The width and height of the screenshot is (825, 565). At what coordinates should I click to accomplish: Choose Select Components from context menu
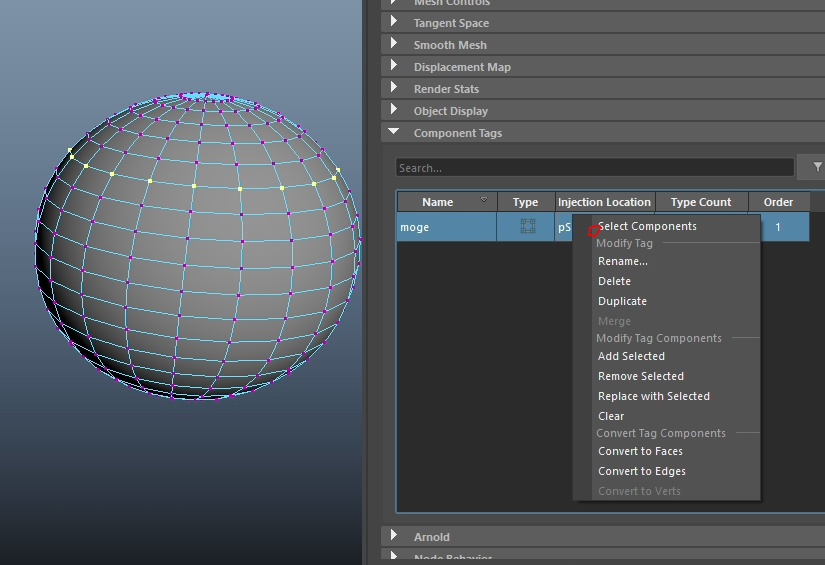tap(666, 226)
